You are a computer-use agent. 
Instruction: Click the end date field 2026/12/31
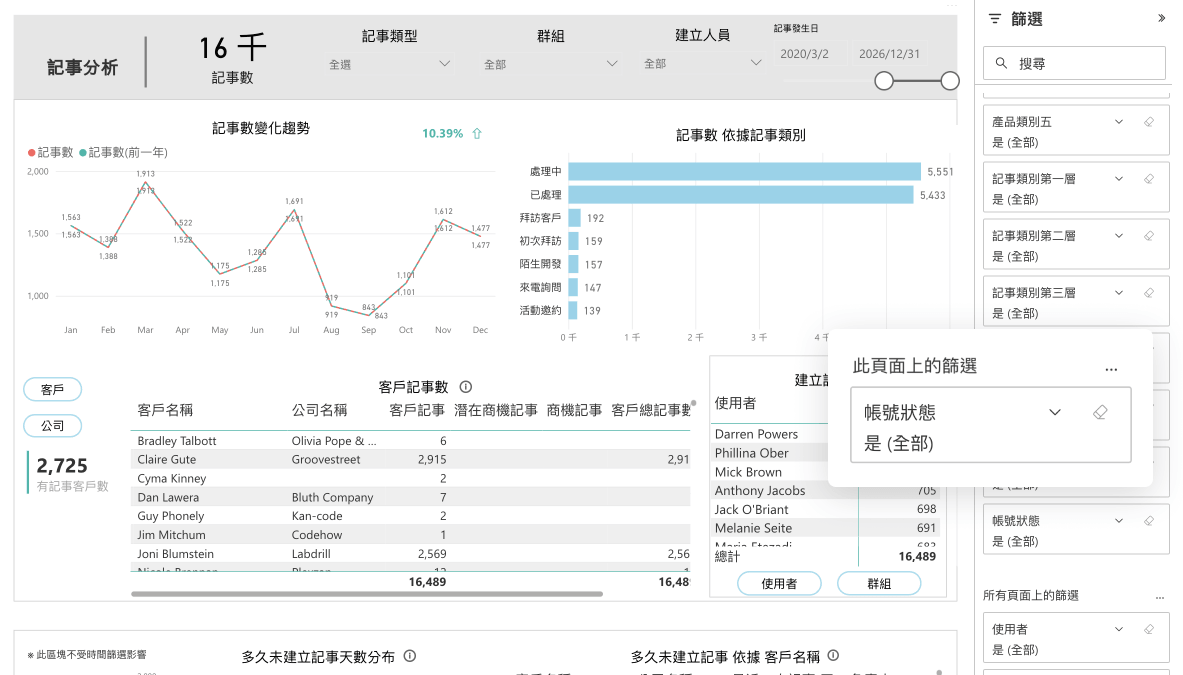pyautogui.click(x=890, y=54)
